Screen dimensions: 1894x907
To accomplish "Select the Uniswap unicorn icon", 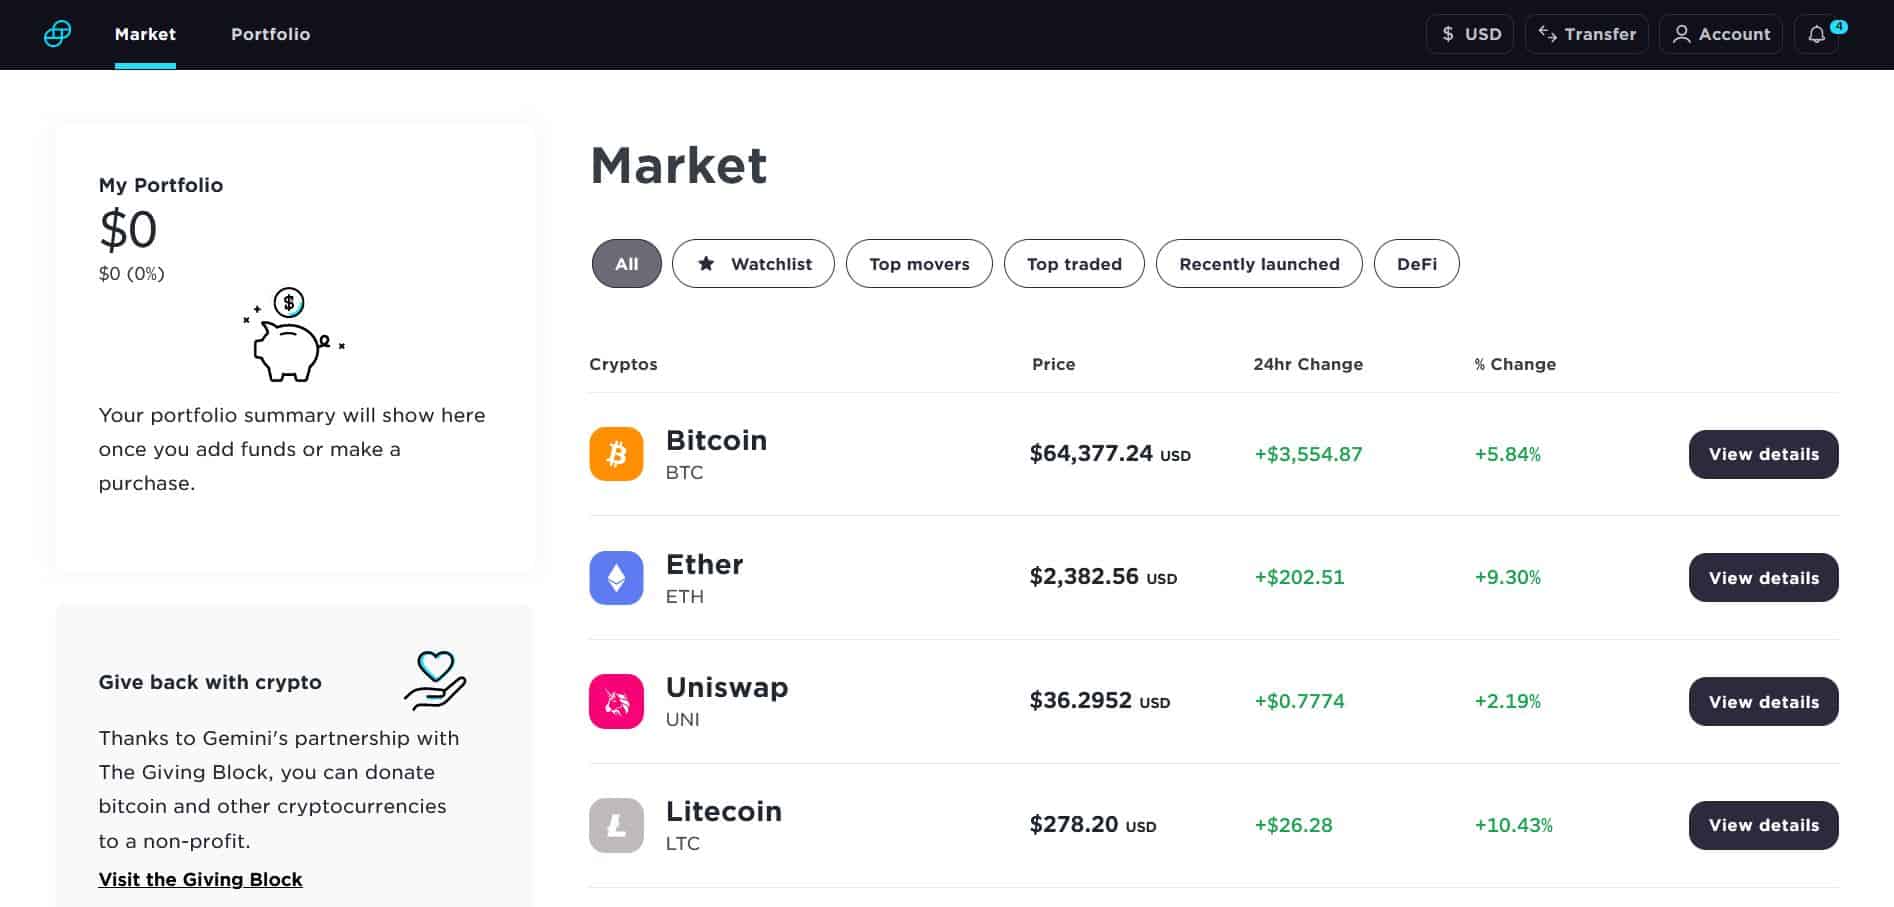I will click(616, 701).
